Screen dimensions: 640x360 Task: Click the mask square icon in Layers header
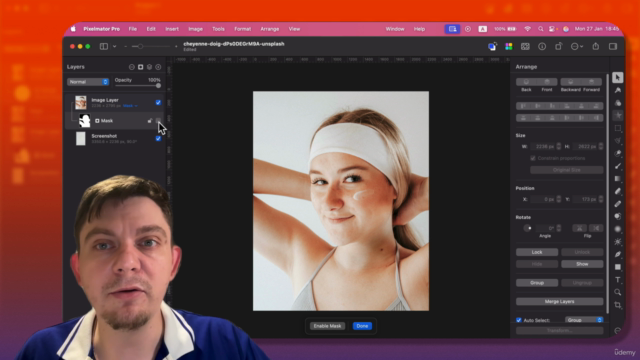coord(140,67)
